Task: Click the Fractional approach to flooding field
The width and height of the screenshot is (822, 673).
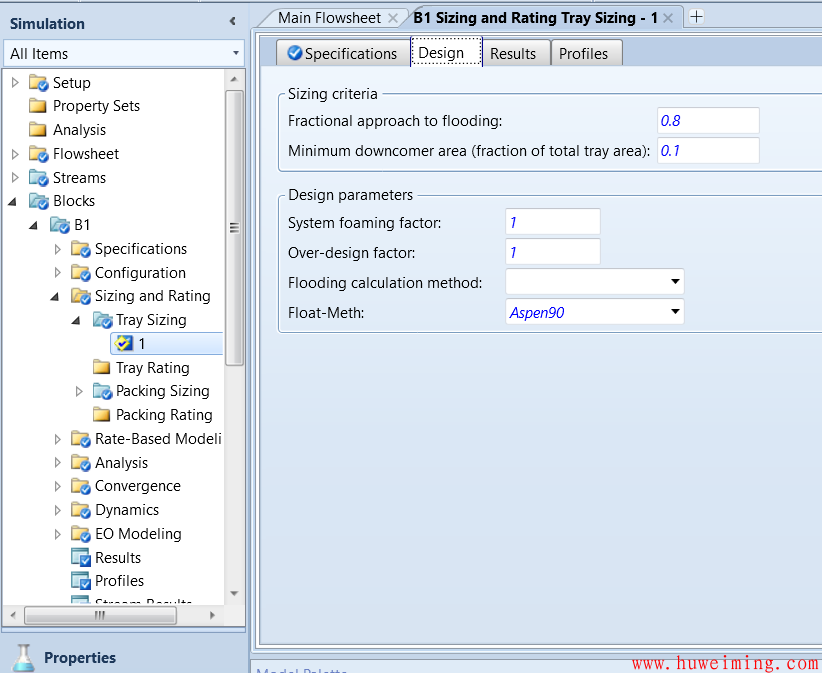Action: click(x=708, y=121)
